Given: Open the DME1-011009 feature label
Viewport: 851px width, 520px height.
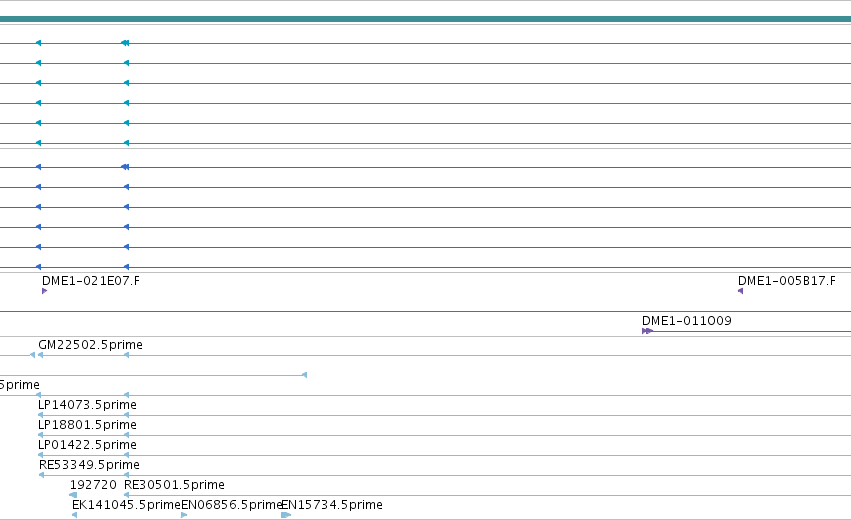Looking at the screenshot, I should pos(687,321).
